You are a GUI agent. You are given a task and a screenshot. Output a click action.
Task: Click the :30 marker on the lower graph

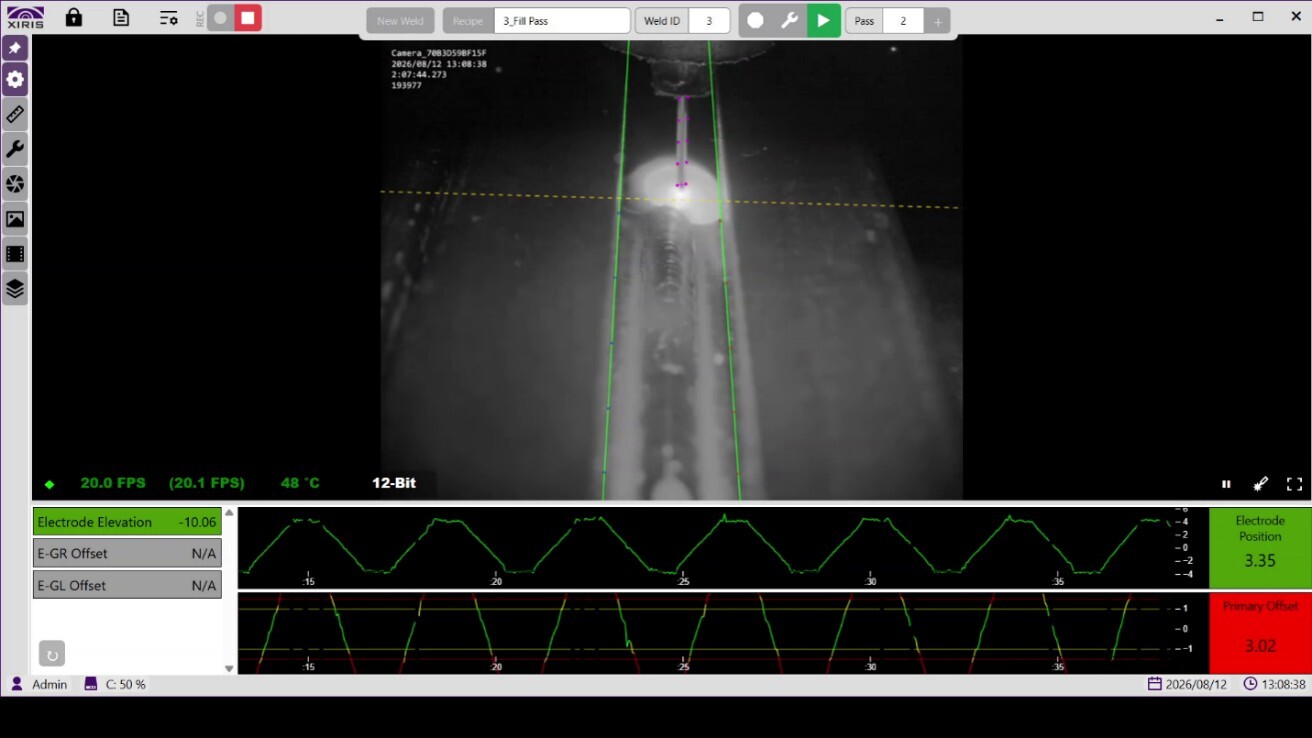click(870, 667)
